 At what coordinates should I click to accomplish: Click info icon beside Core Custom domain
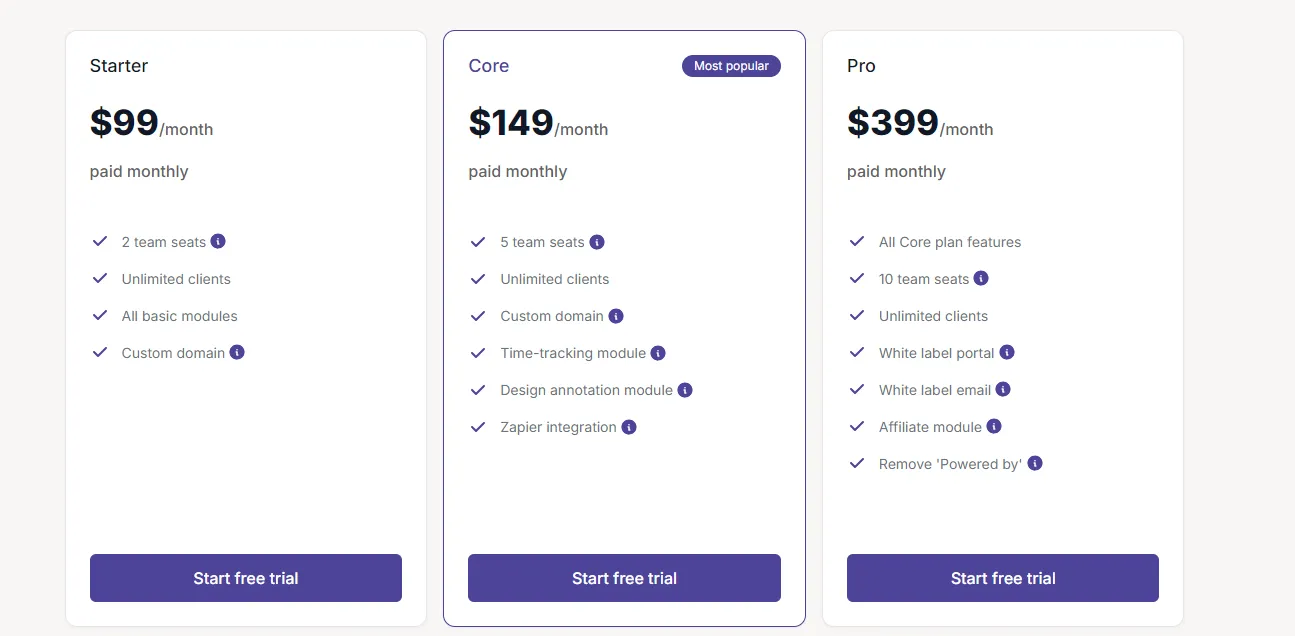[x=616, y=315]
